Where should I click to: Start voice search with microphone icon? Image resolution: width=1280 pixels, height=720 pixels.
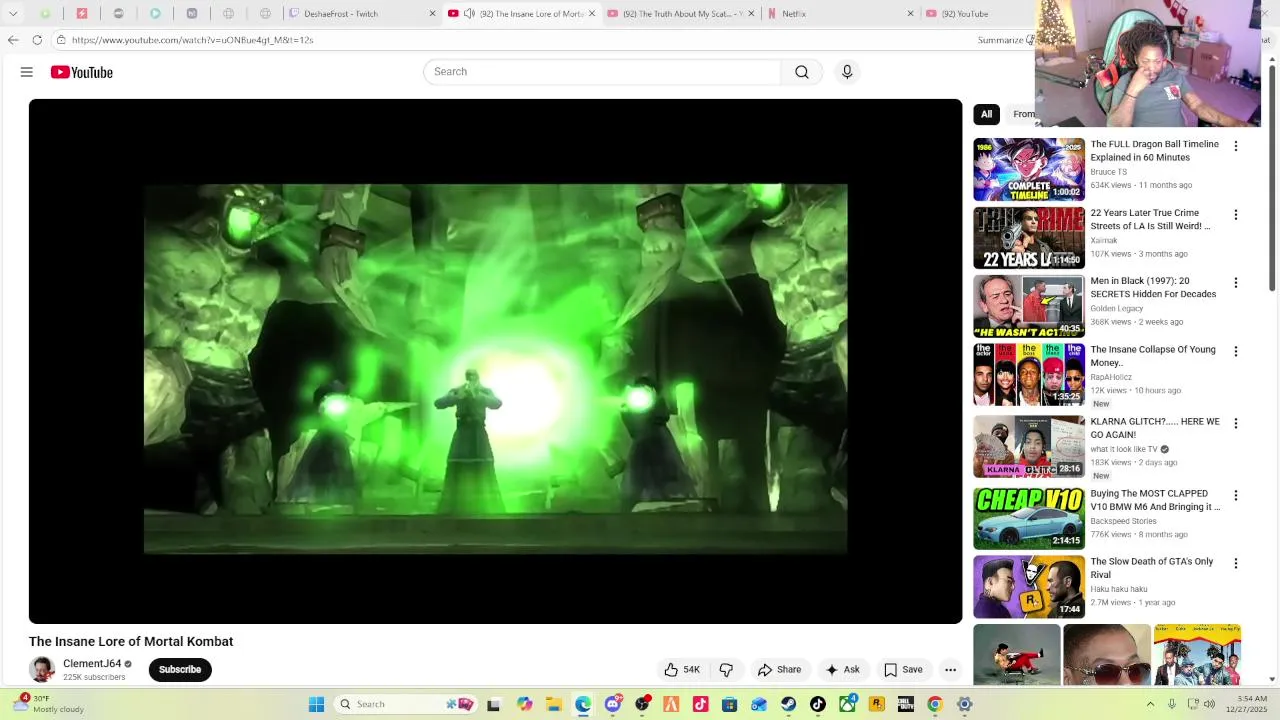point(847,72)
